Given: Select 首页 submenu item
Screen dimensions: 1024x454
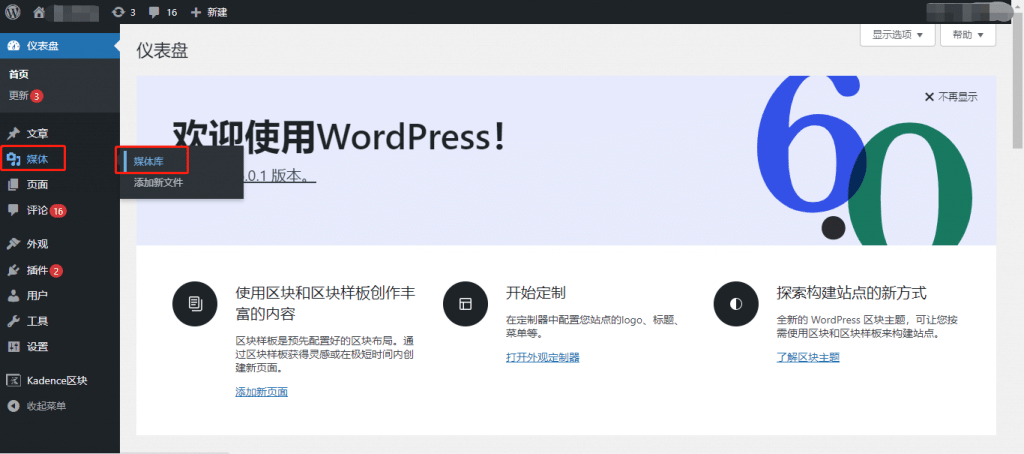Looking at the screenshot, I should pyautogui.click(x=19, y=74).
